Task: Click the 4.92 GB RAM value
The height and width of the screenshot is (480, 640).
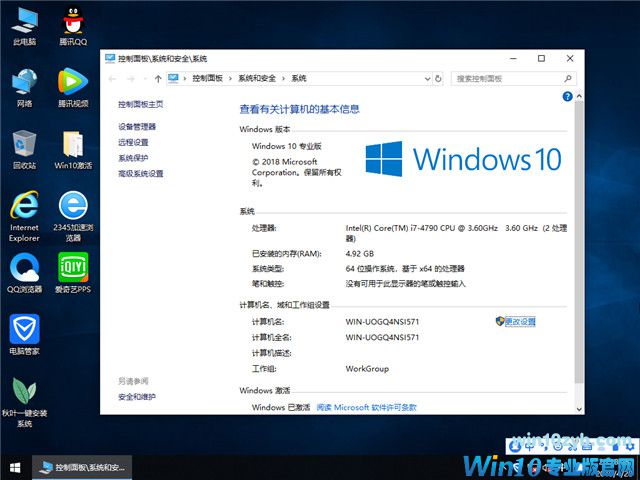Action: (360, 253)
